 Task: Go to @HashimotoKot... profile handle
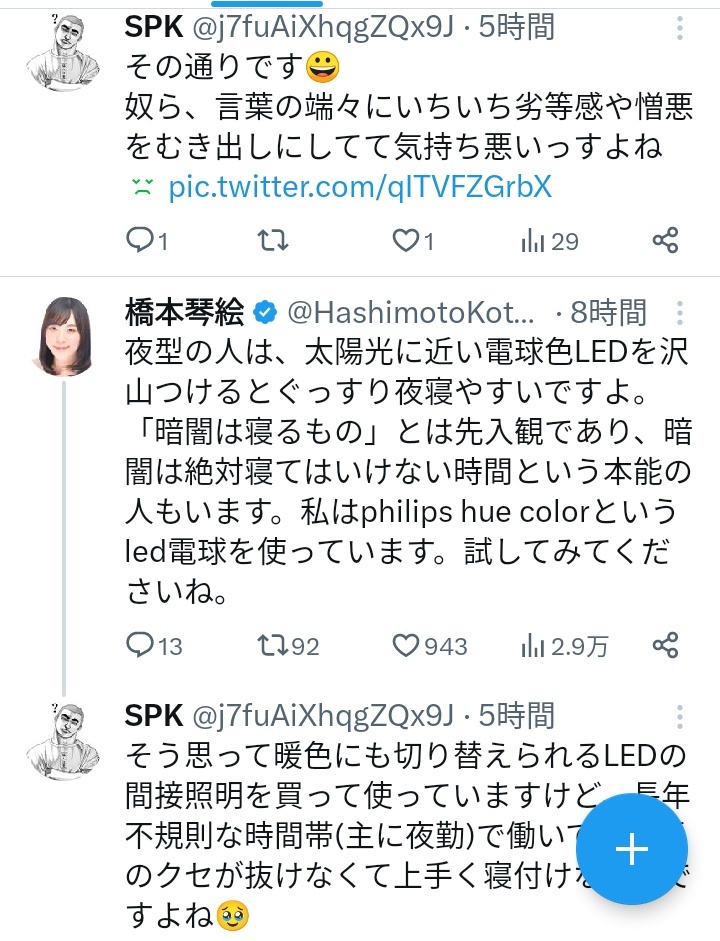410,313
